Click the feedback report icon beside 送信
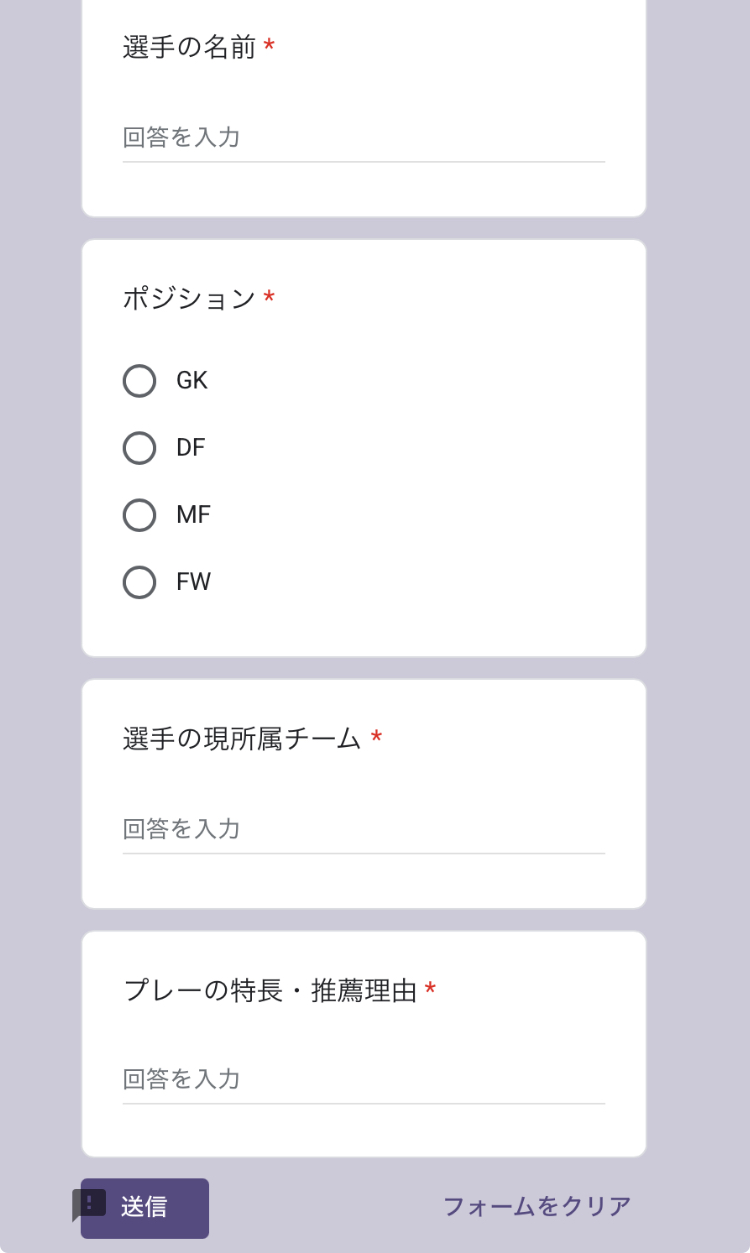Image resolution: width=750 pixels, height=1253 pixels. tap(89, 1203)
